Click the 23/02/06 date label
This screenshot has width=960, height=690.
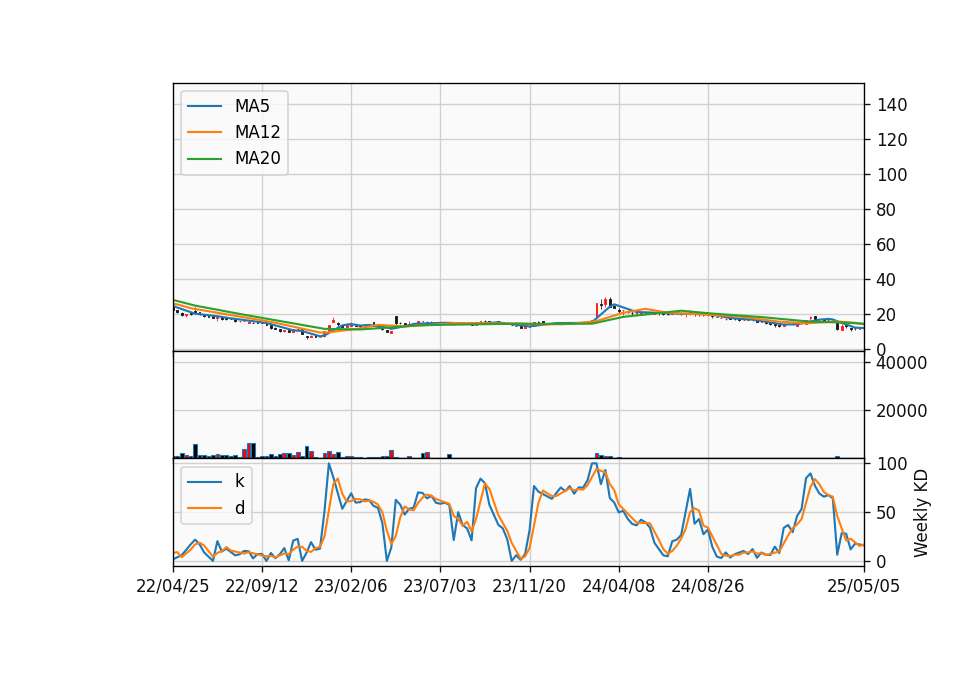coord(351,587)
